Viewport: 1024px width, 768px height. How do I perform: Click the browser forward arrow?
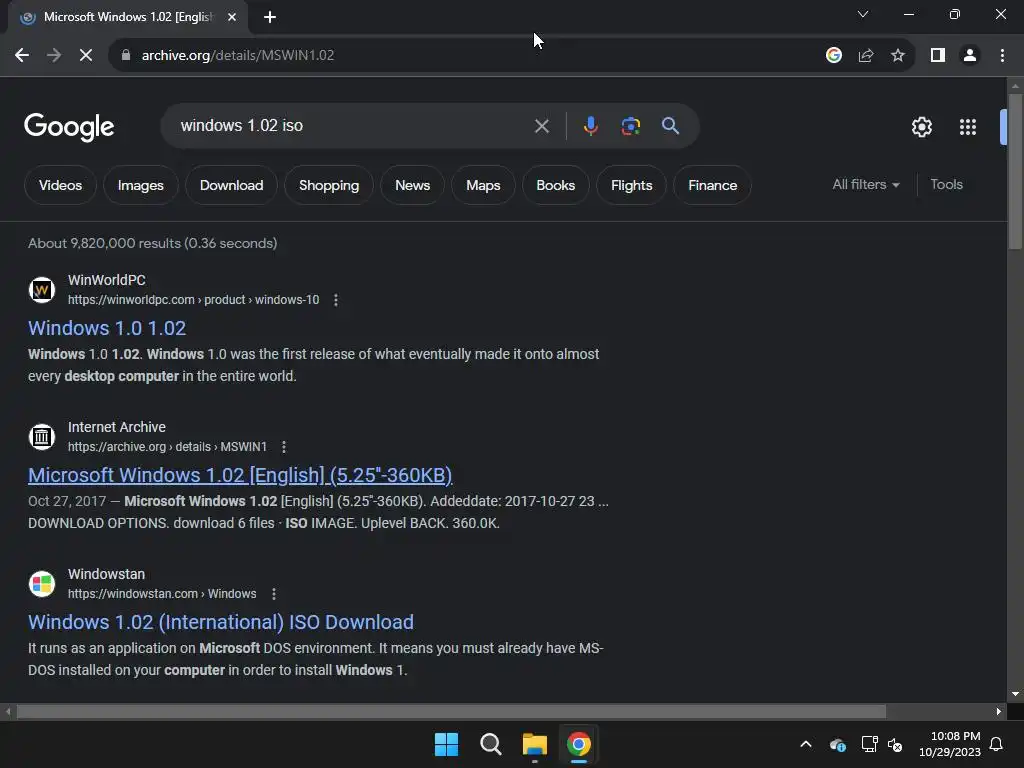pos(54,56)
